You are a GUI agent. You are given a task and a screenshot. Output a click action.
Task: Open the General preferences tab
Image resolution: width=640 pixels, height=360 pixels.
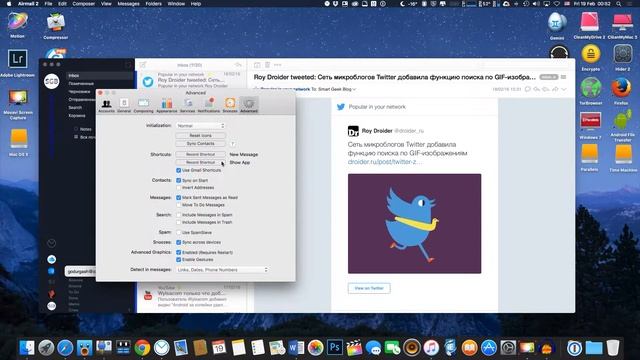click(124, 105)
